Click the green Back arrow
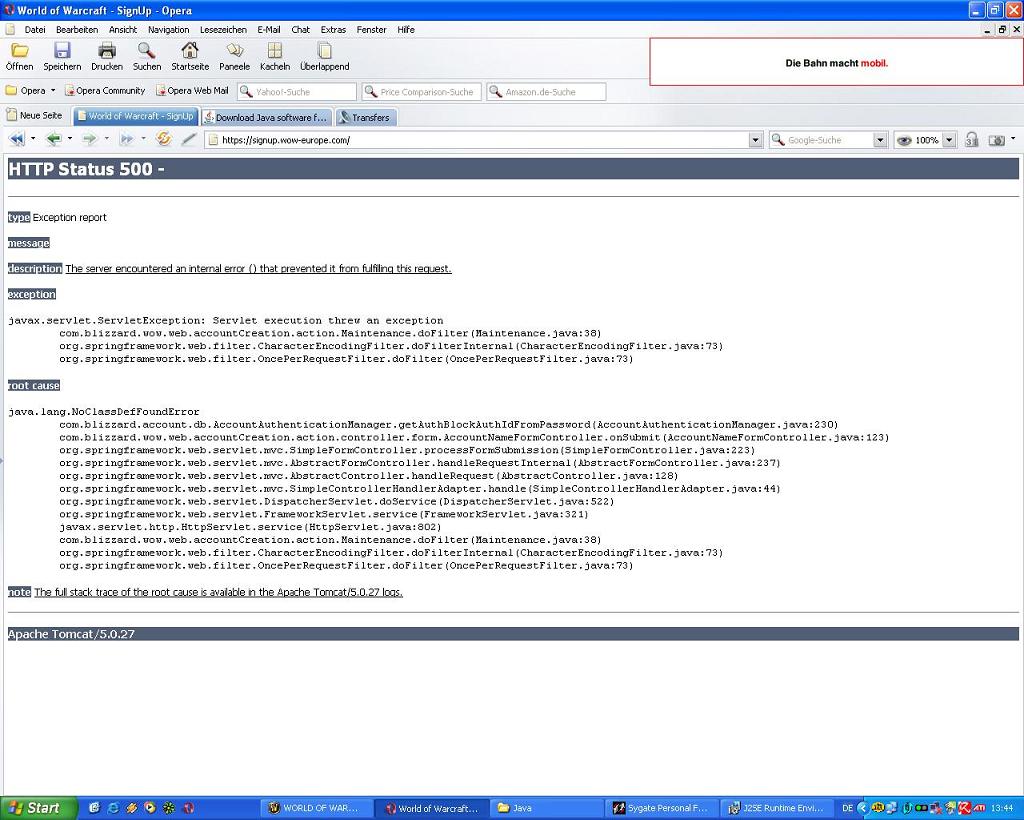 54,139
